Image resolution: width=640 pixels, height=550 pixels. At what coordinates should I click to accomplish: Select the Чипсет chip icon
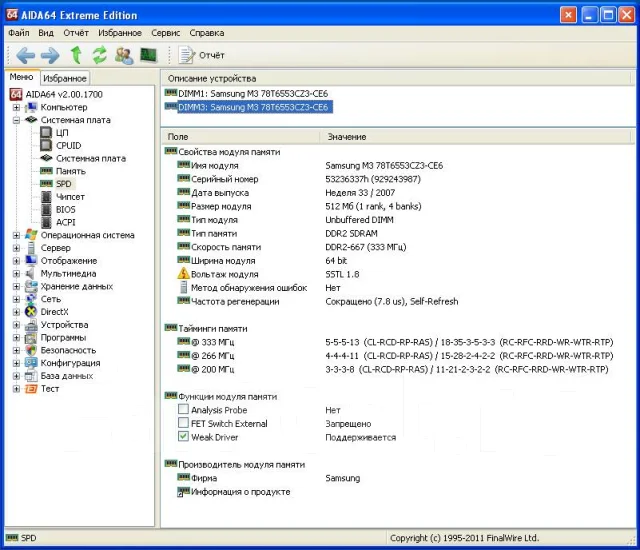47,197
